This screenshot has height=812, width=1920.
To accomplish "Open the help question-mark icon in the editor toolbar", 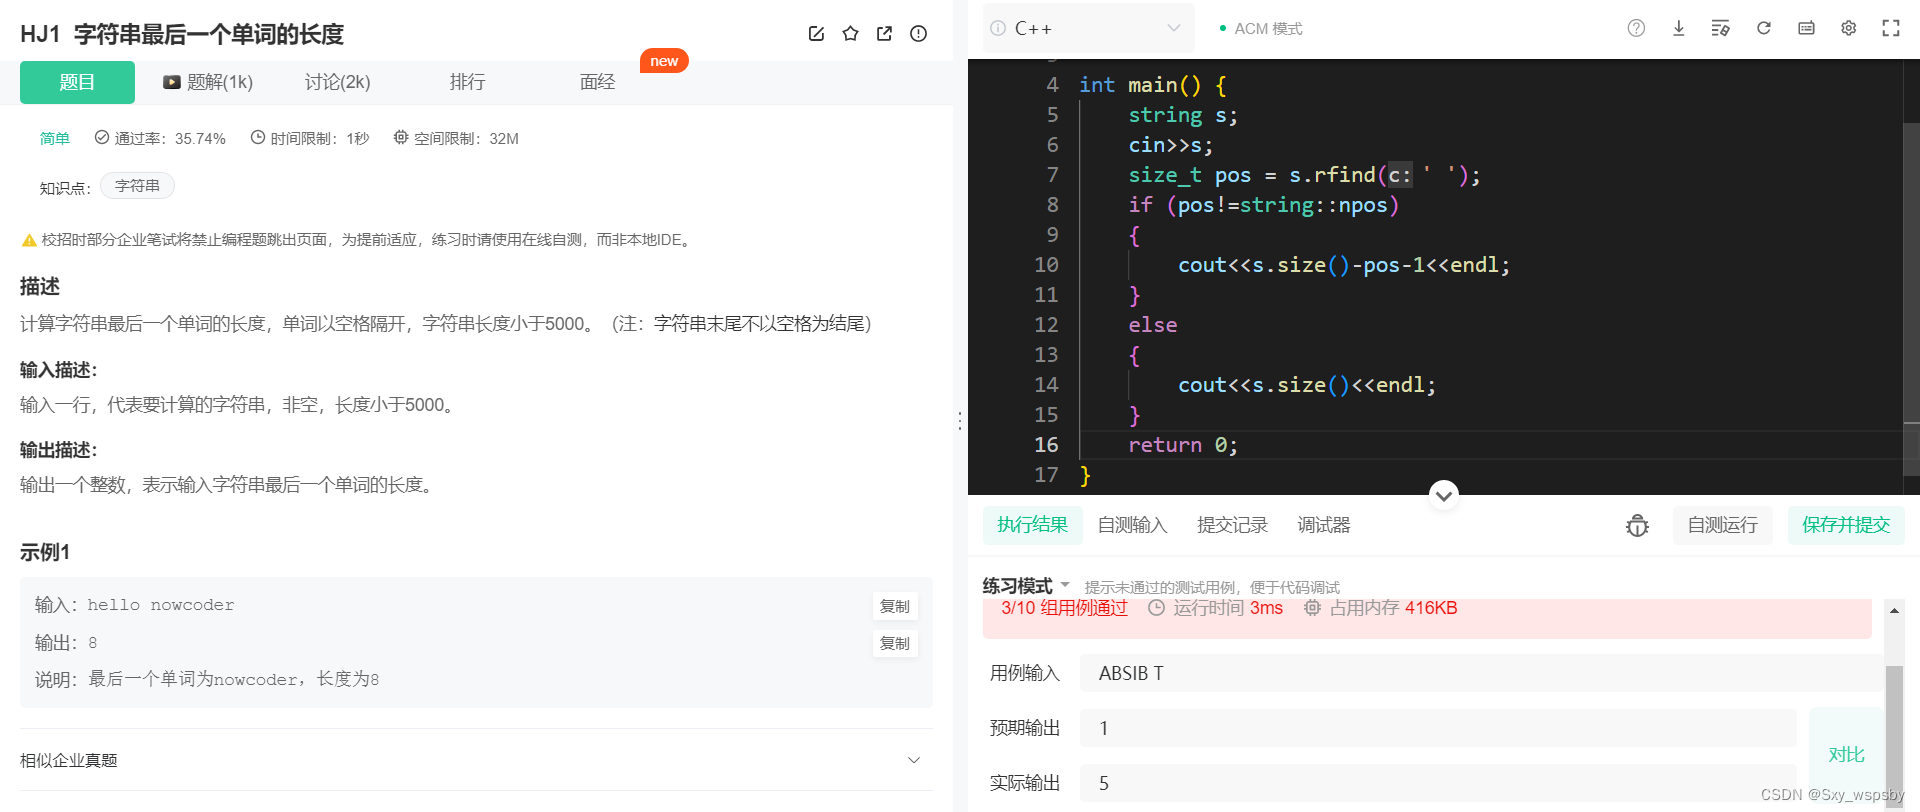I will [1636, 28].
